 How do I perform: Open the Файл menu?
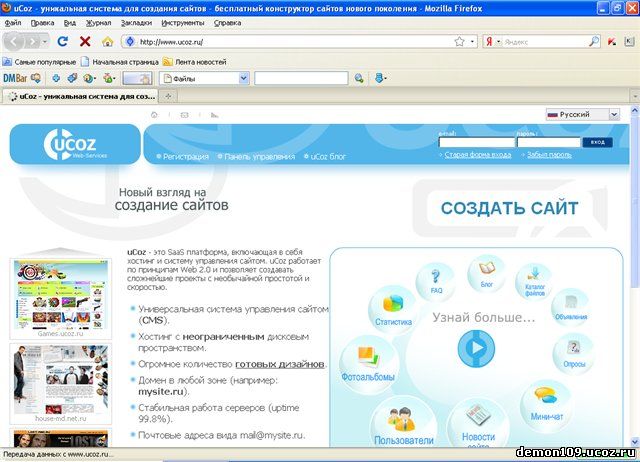(x=13, y=23)
